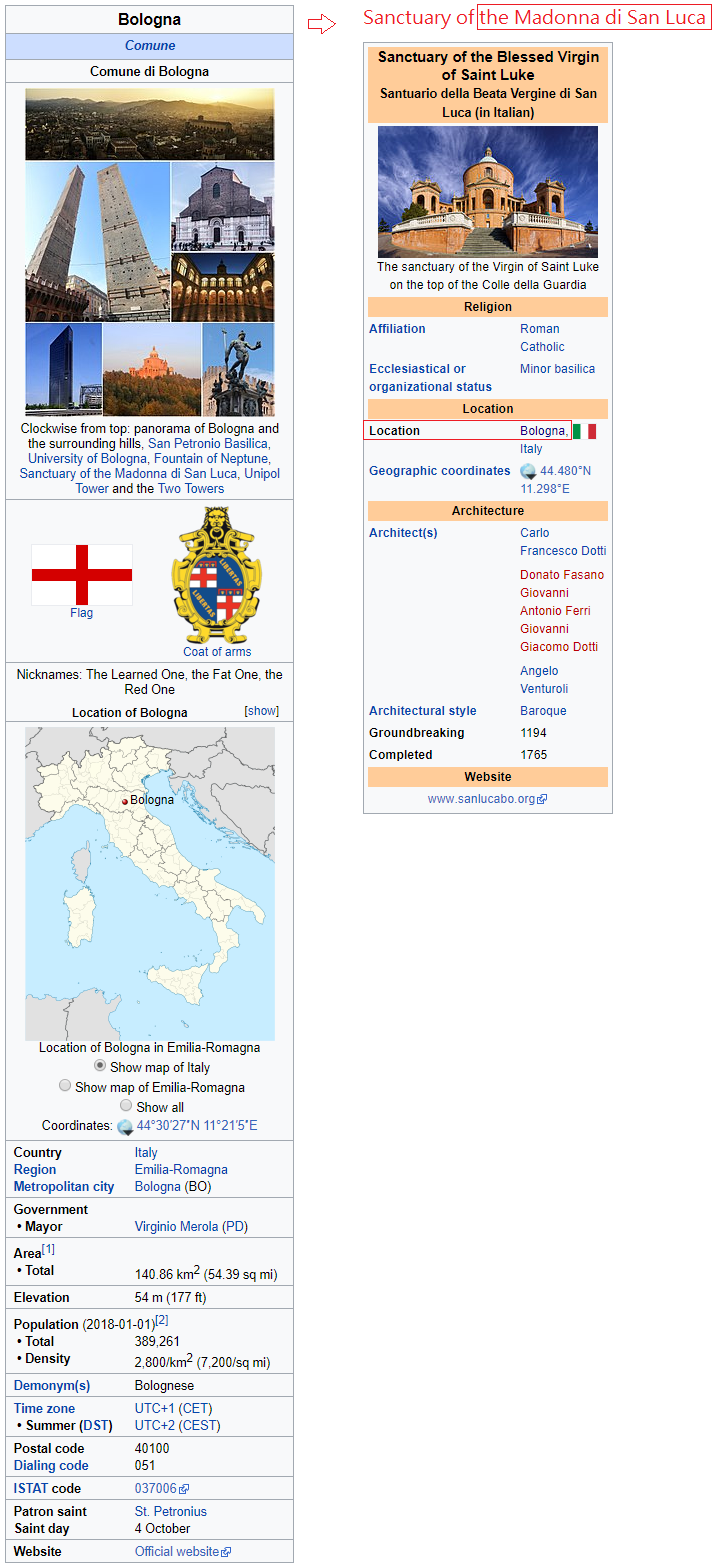
Task: Click the Affiliation label link
Action: pos(397,329)
